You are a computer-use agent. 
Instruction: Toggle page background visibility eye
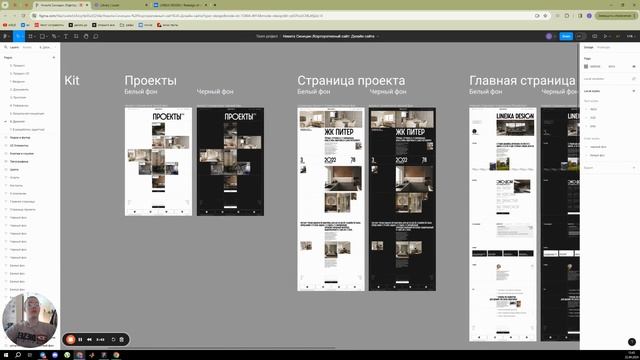tap(634, 67)
